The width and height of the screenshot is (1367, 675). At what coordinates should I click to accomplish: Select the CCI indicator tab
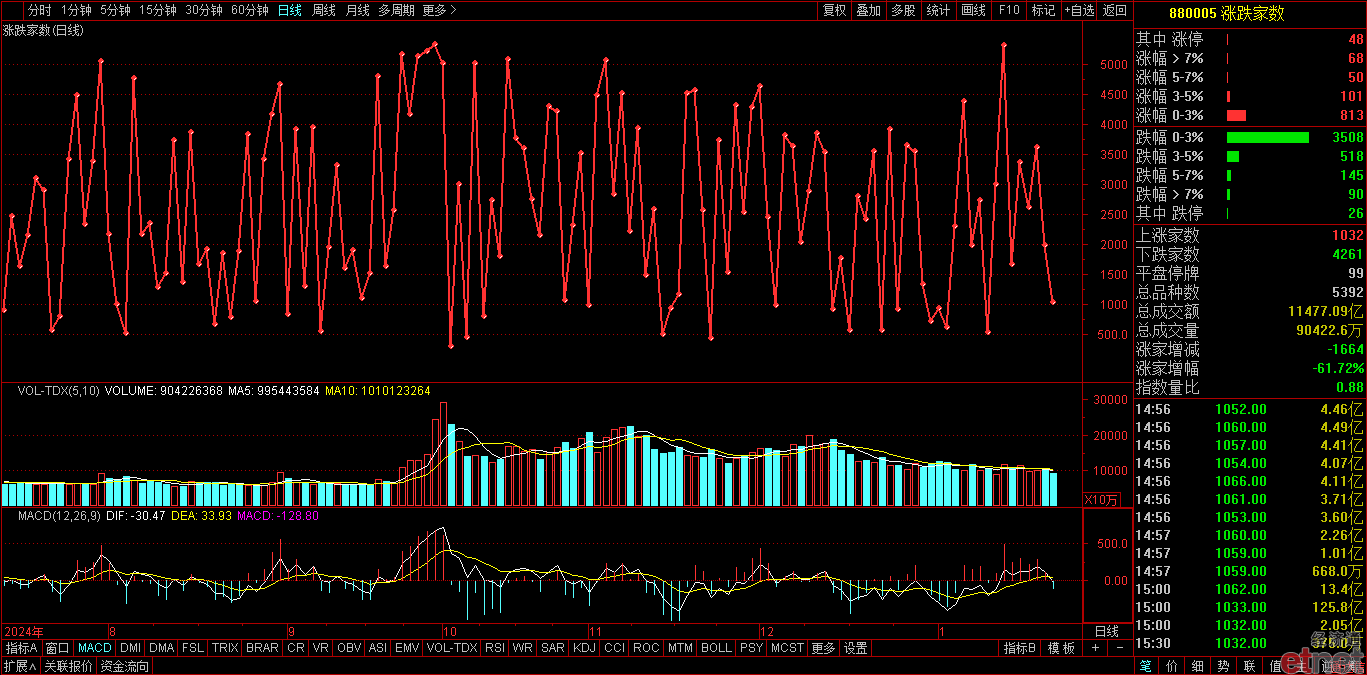coord(614,648)
